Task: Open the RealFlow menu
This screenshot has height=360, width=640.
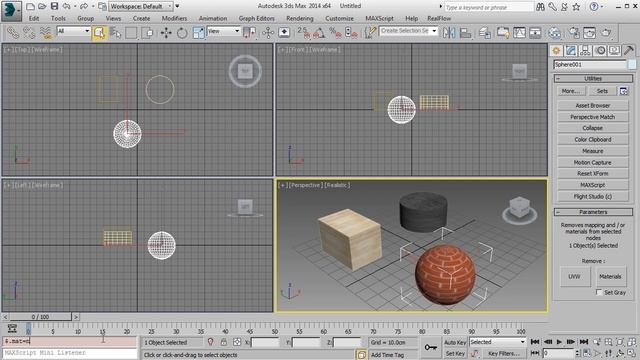Action: pos(439,18)
